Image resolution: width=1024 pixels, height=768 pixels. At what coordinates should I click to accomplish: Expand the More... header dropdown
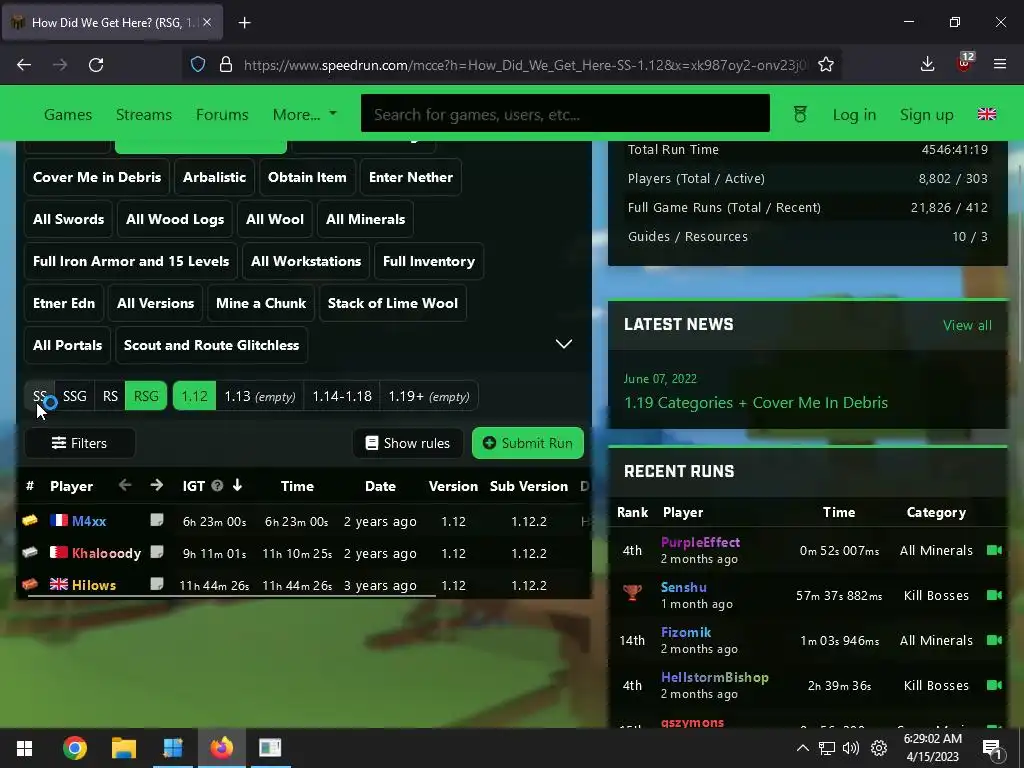[304, 114]
